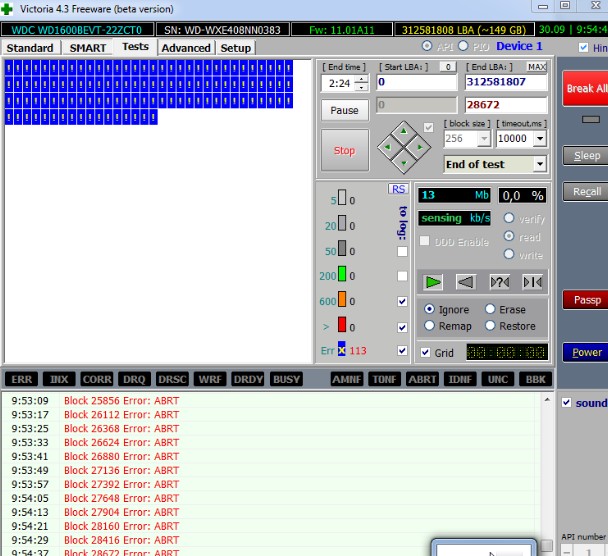This screenshot has width=608, height=556.
Task: Click the Pause button
Action: pos(344,110)
